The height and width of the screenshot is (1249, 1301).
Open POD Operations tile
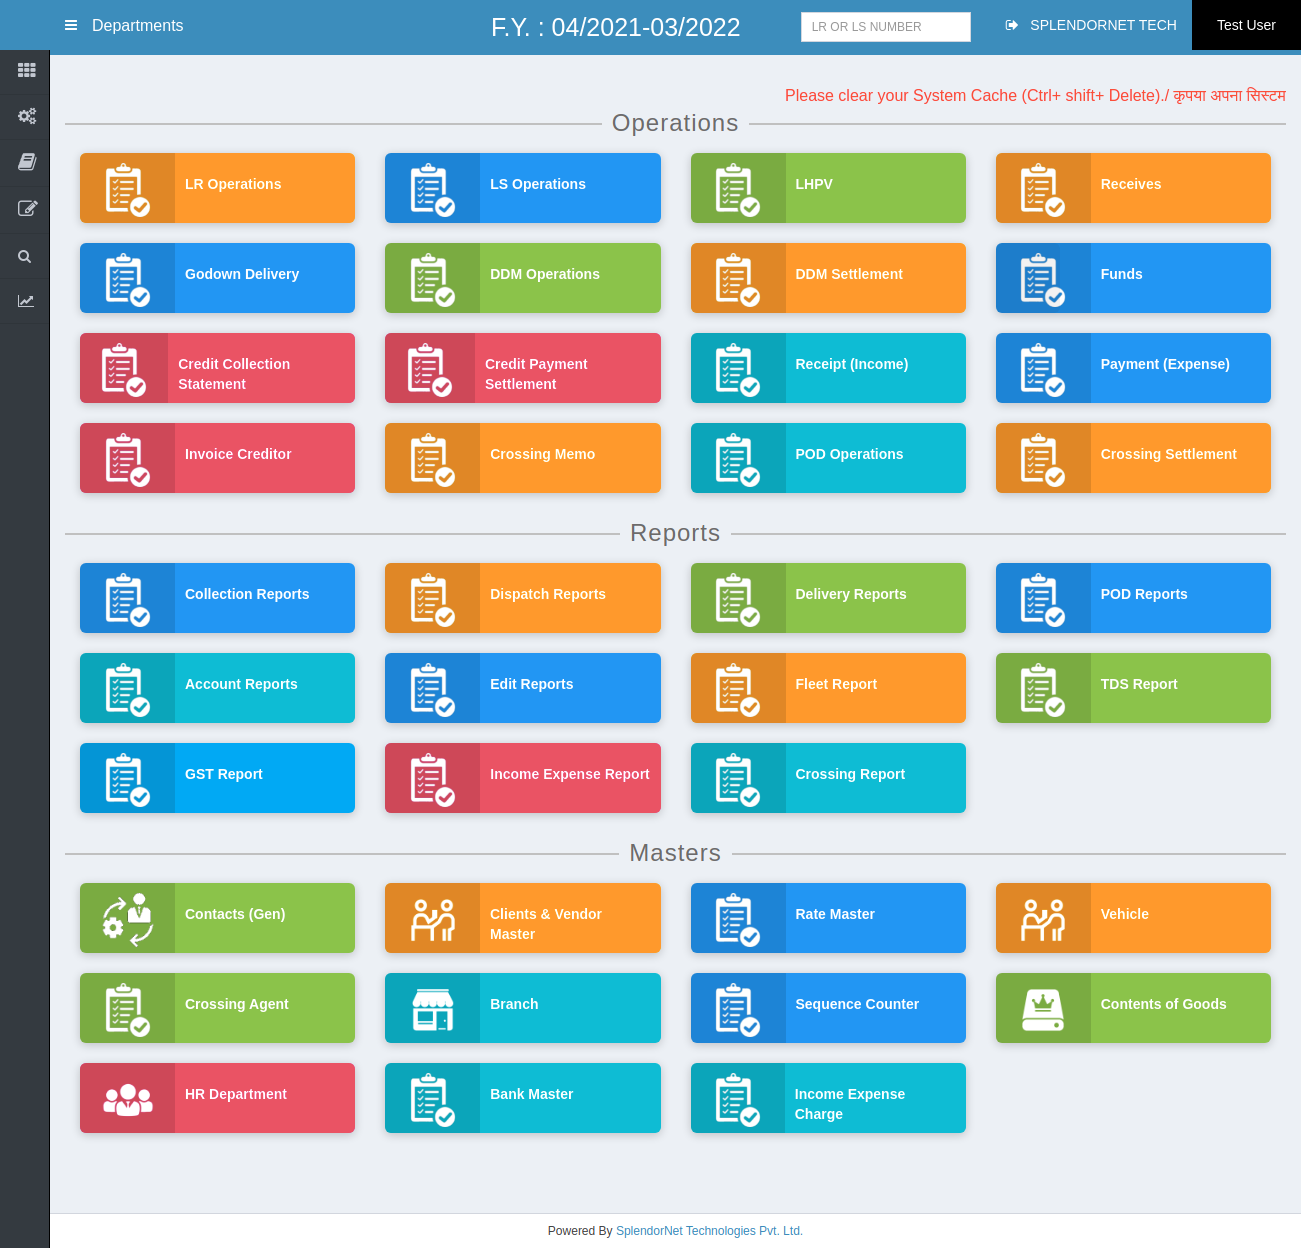828,458
